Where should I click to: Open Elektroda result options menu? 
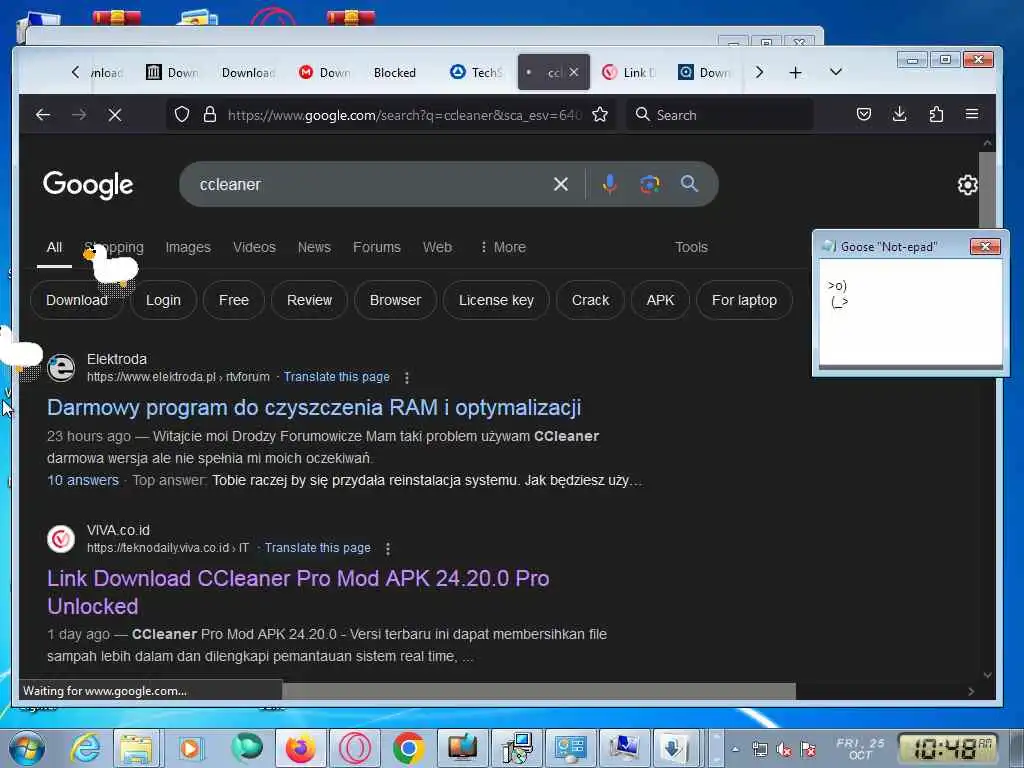point(407,377)
